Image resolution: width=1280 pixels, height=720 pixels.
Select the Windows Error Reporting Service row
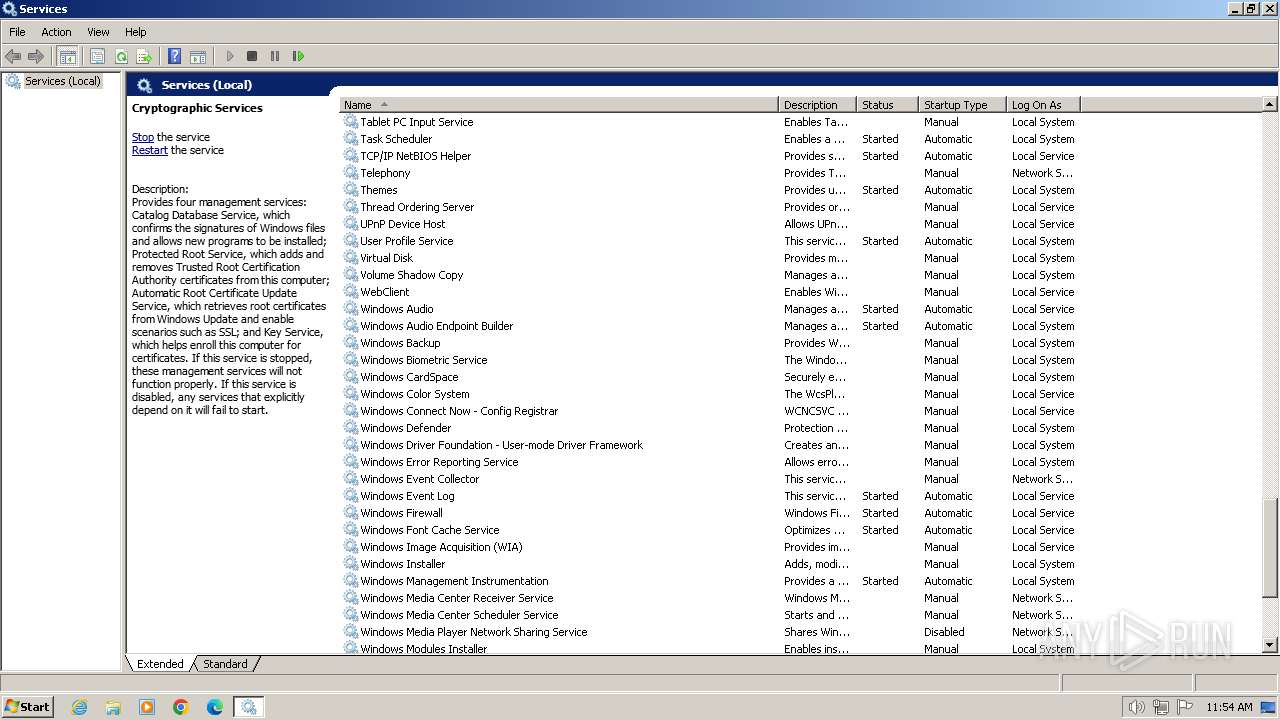pos(710,462)
